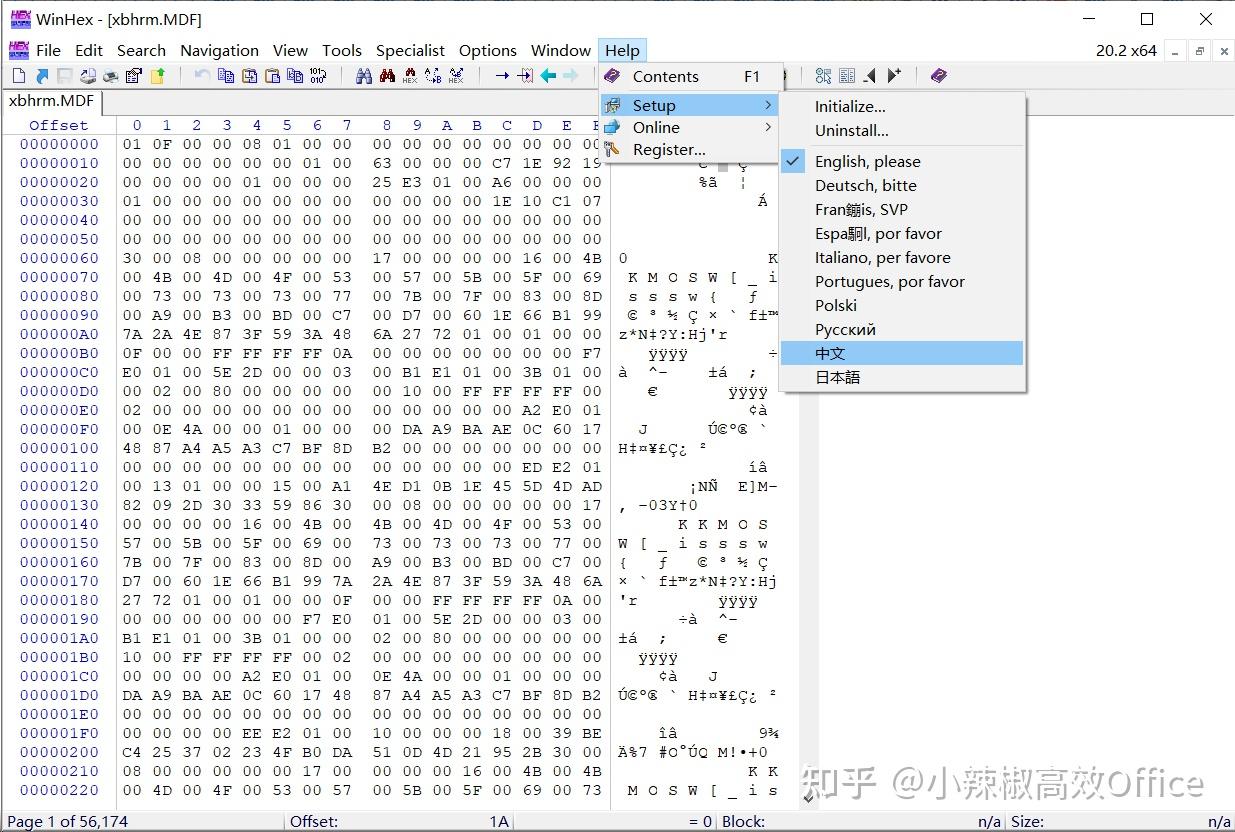
Task: Open the Search menu
Action: coord(141,50)
